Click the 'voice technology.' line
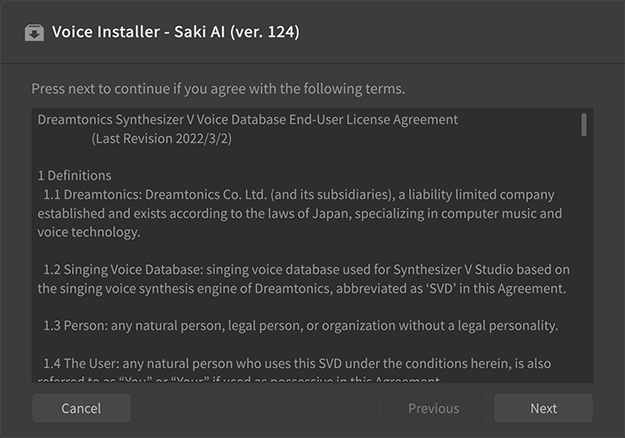The image size is (625, 438). coord(89,232)
